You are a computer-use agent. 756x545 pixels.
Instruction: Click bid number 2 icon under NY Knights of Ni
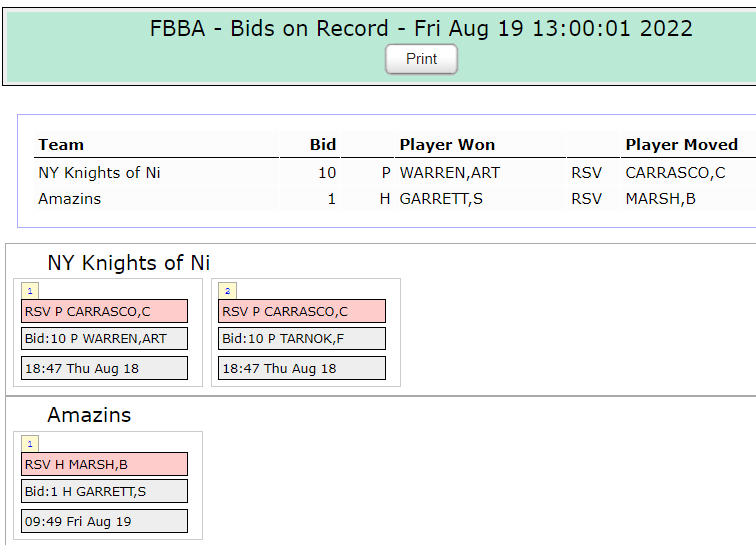227,291
